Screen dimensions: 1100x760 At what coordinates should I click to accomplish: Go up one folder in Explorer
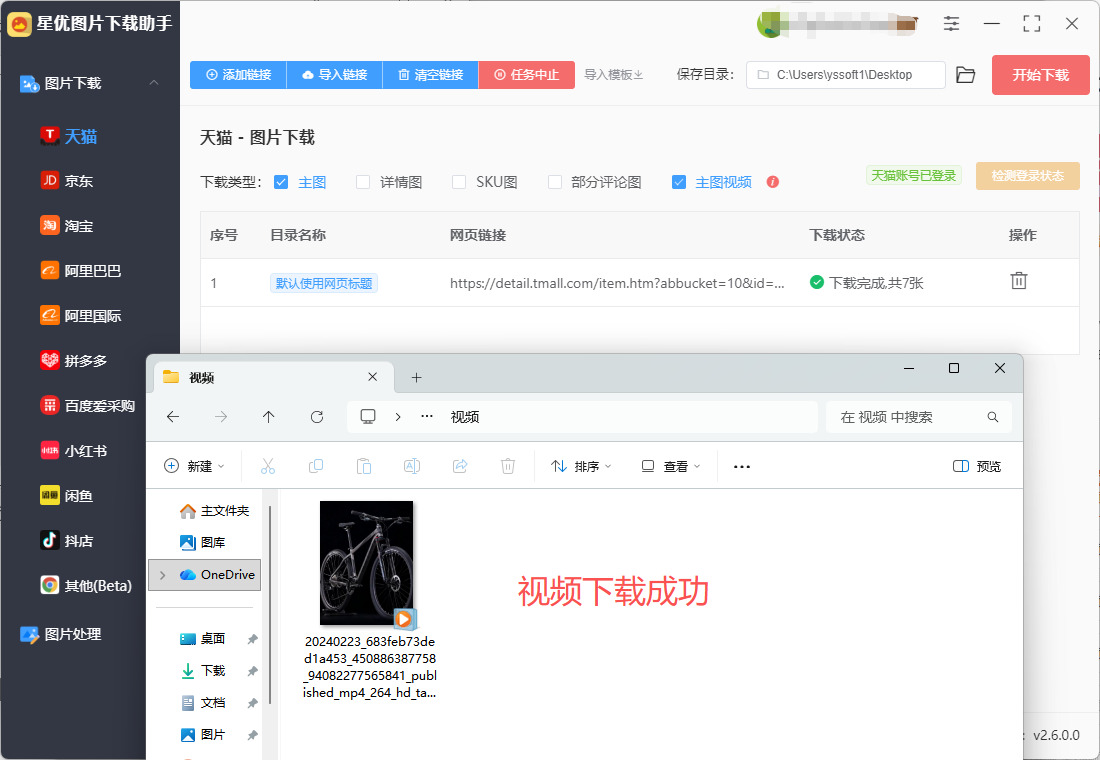coord(269,417)
